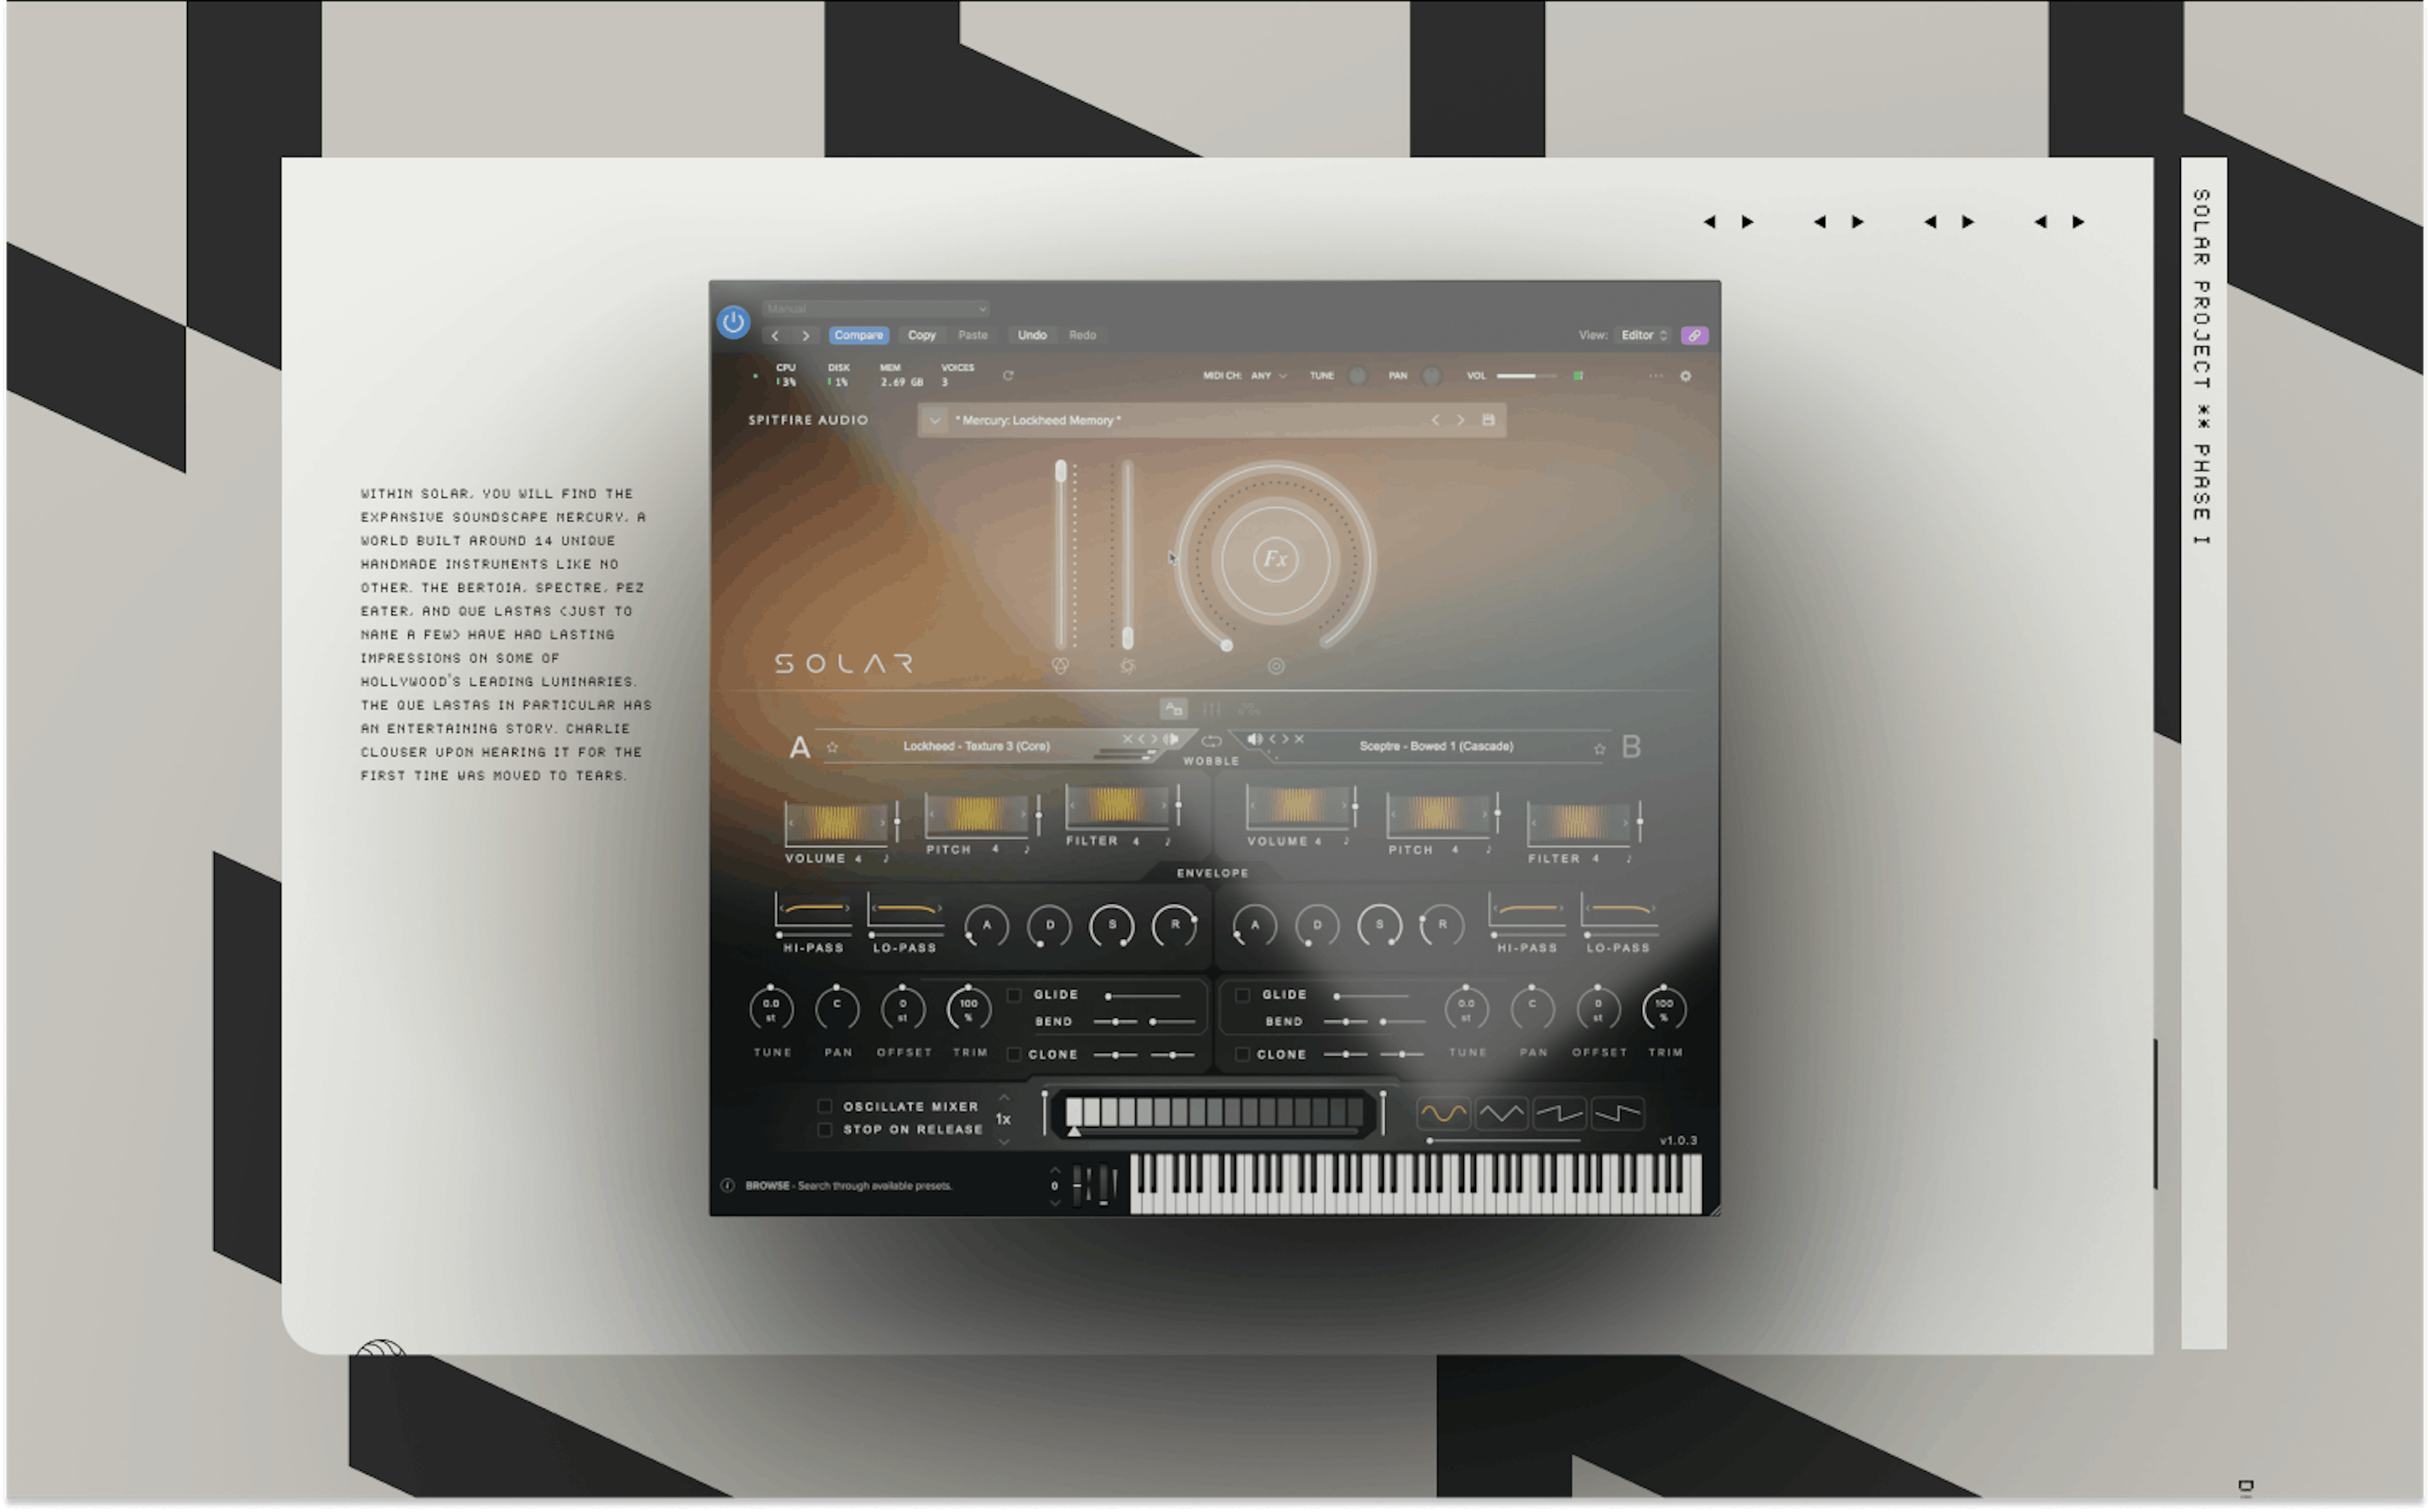Viewport: 2430px width, 1512px height.
Task: Raise keyboard octave with up arrow
Action: tap(1055, 1169)
